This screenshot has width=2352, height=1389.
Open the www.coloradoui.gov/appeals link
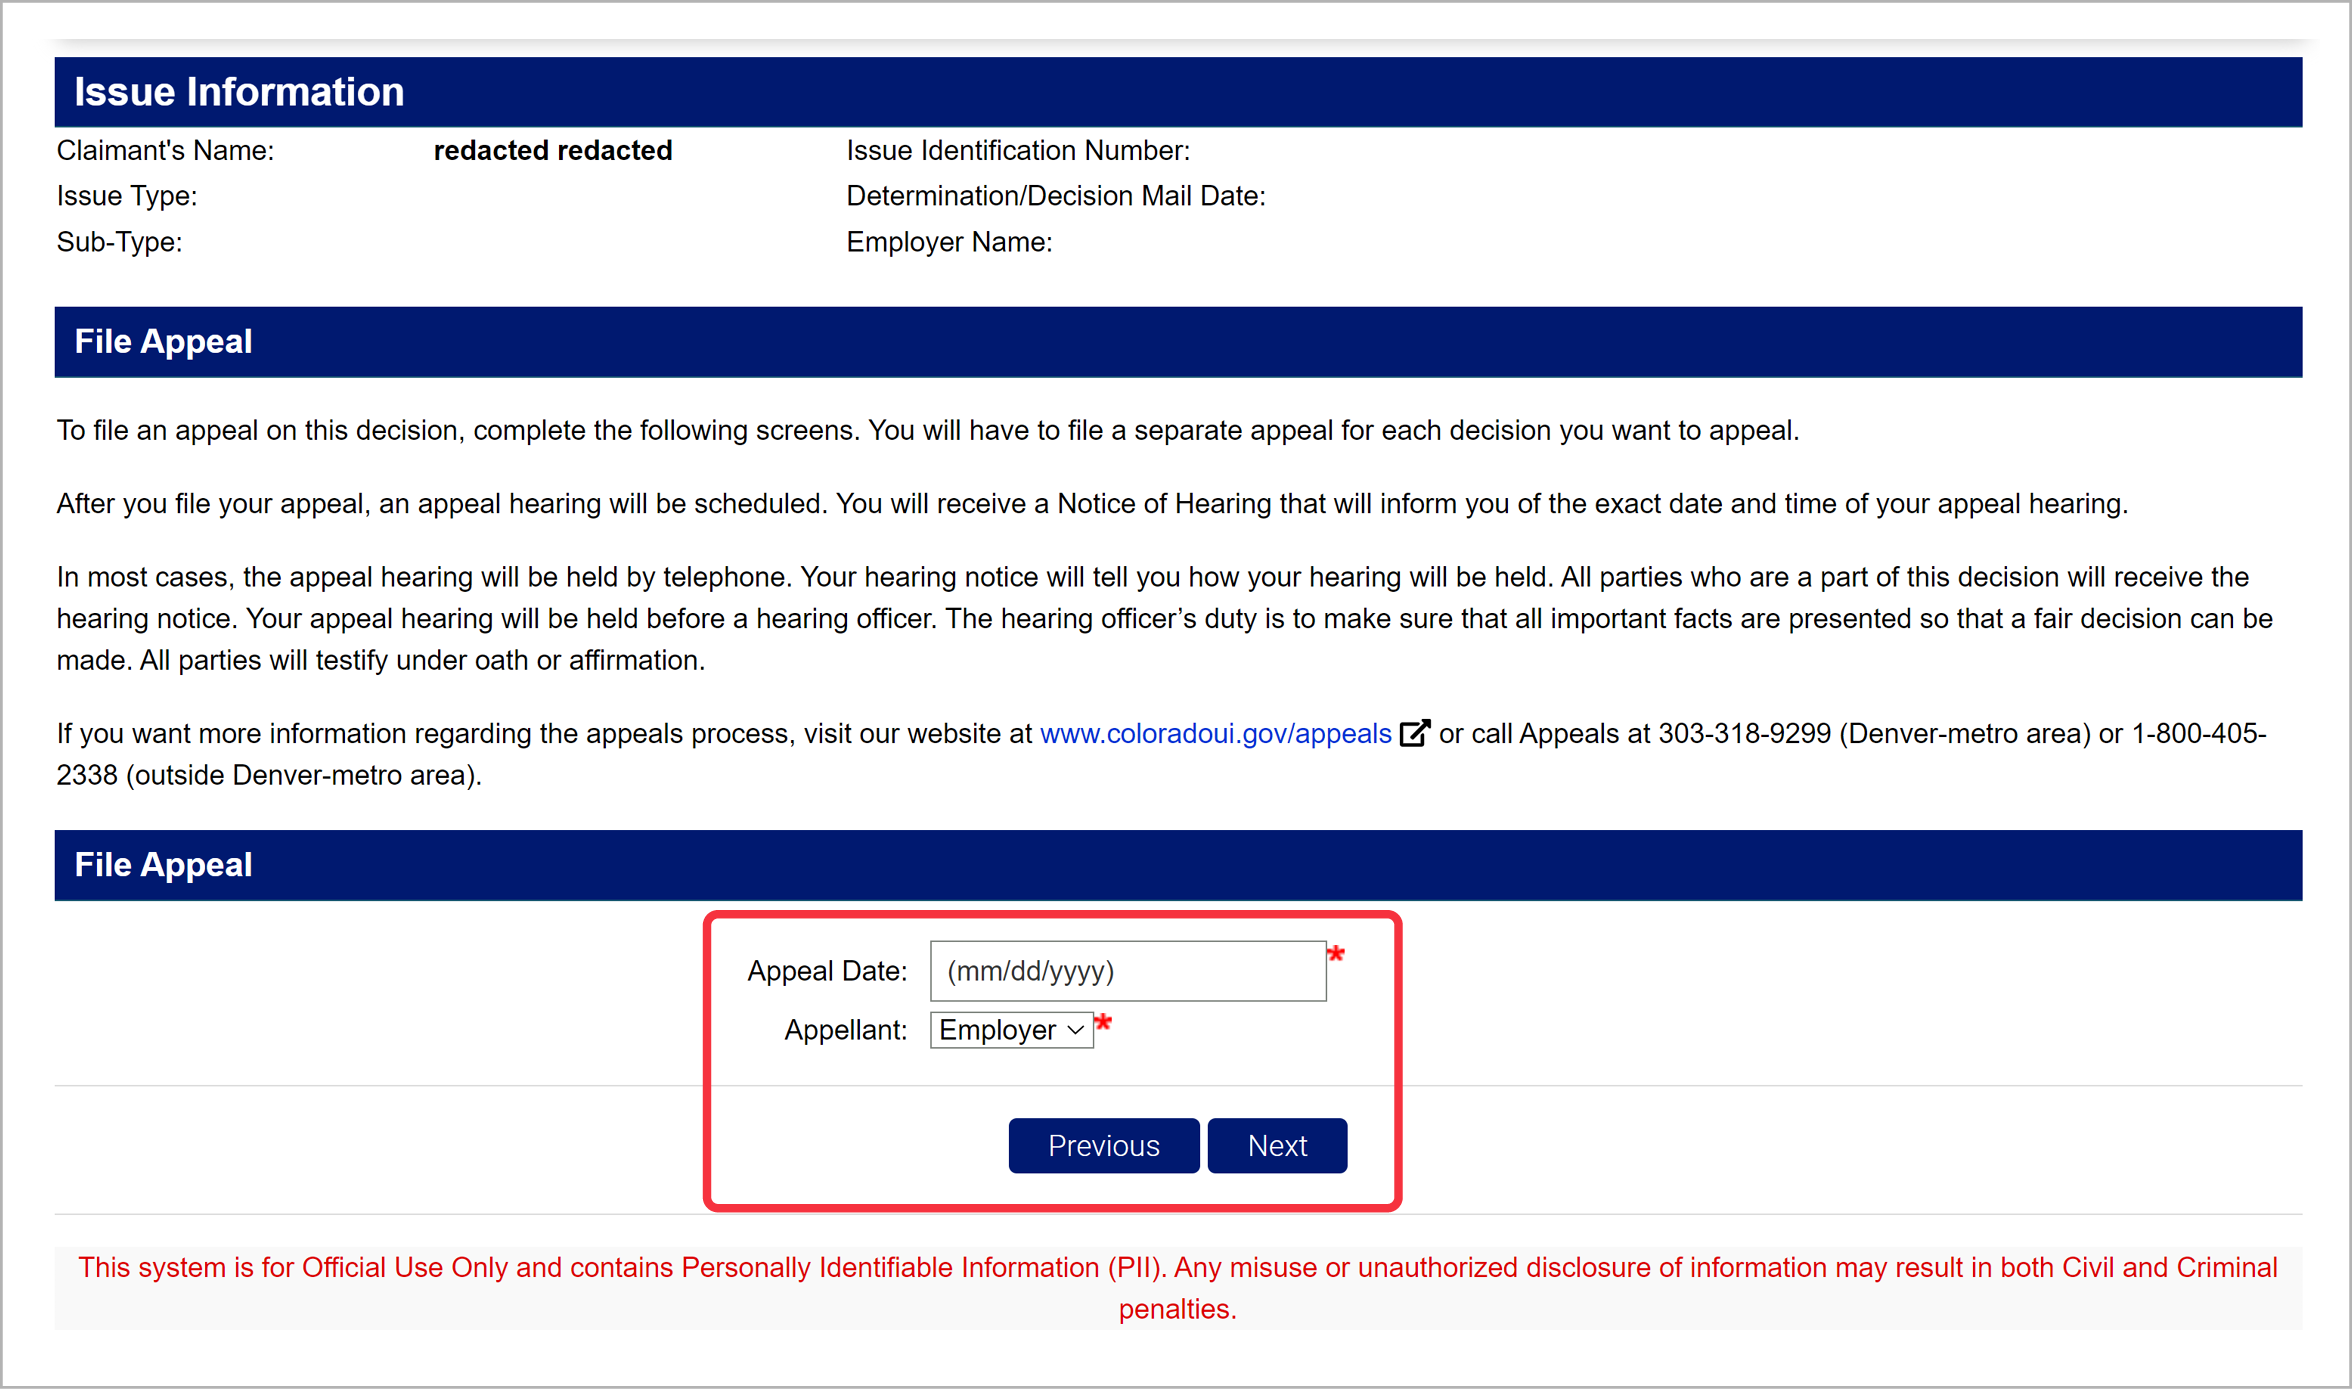click(x=1215, y=734)
